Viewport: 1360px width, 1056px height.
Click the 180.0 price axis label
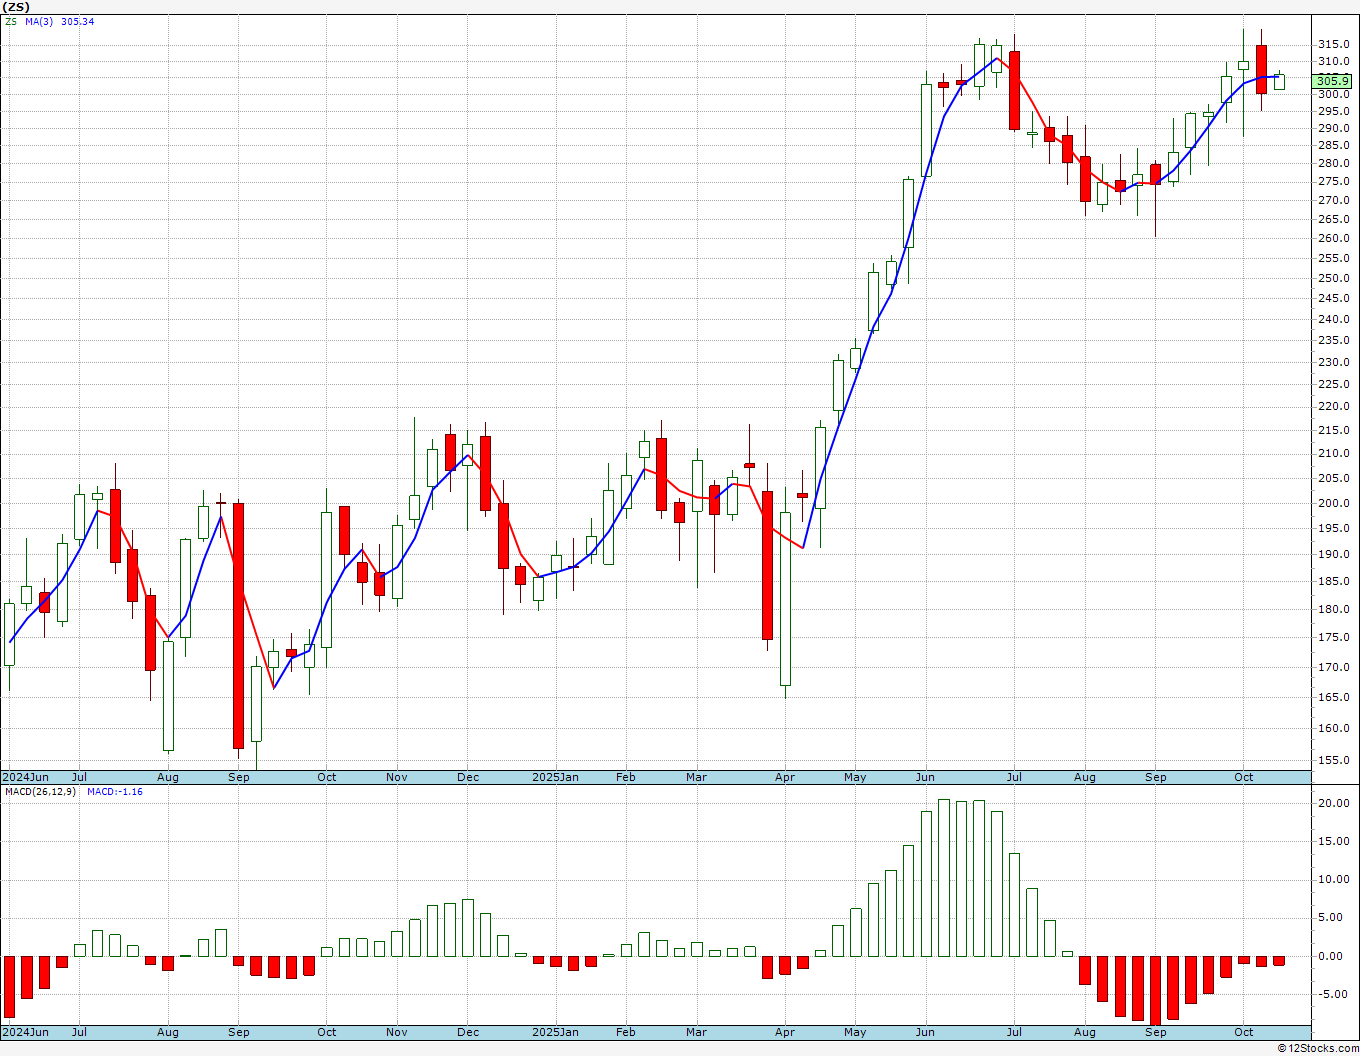[1333, 609]
